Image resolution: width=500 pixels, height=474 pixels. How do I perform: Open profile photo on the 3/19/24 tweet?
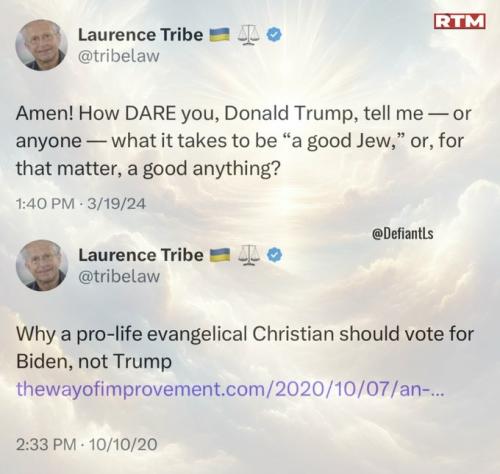42,45
